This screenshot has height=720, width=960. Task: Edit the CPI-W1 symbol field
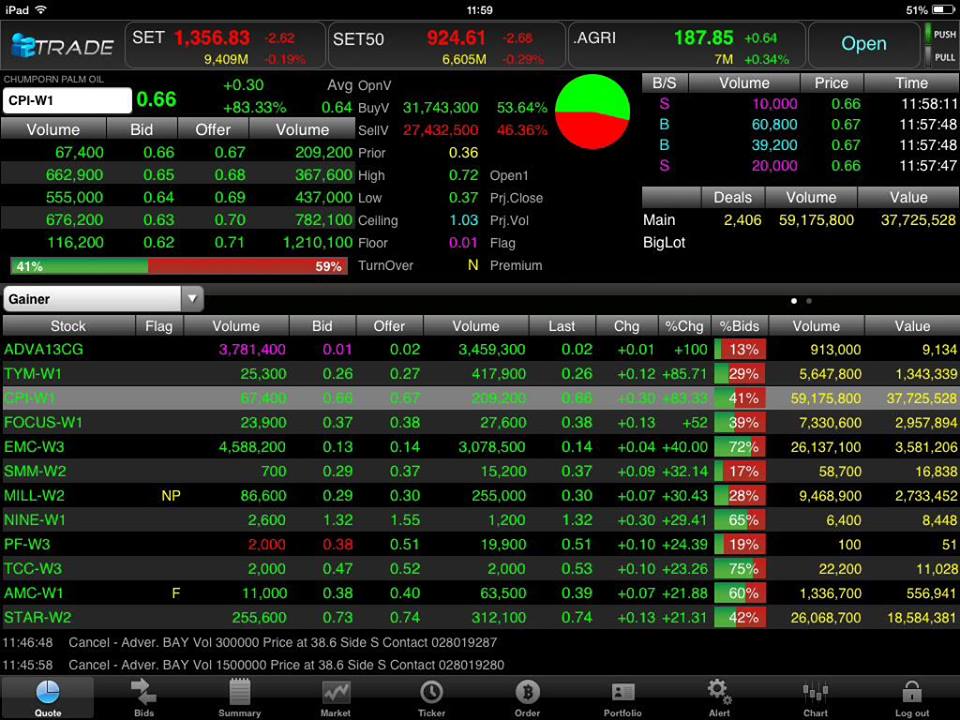point(67,100)
